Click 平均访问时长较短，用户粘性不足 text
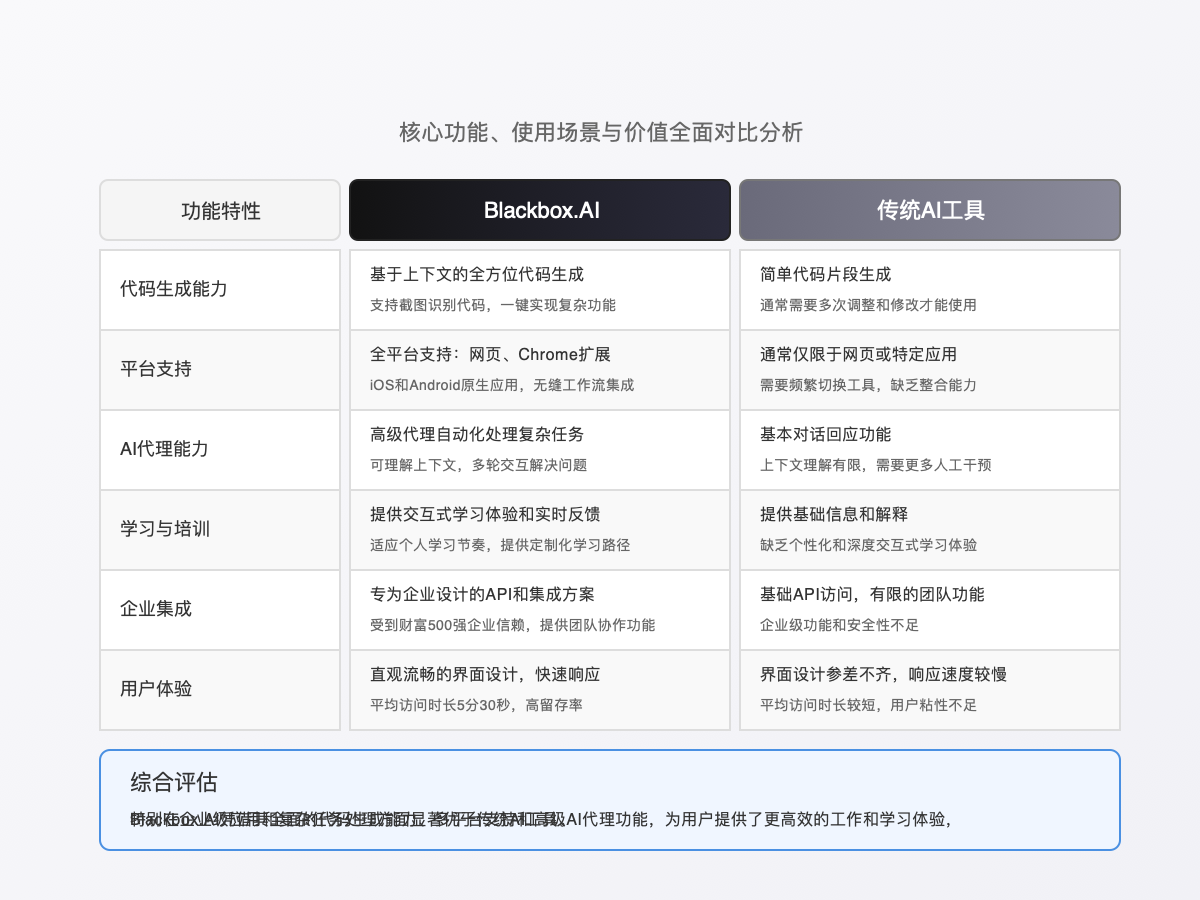The image size is (1200, 900). coord(868,705)
